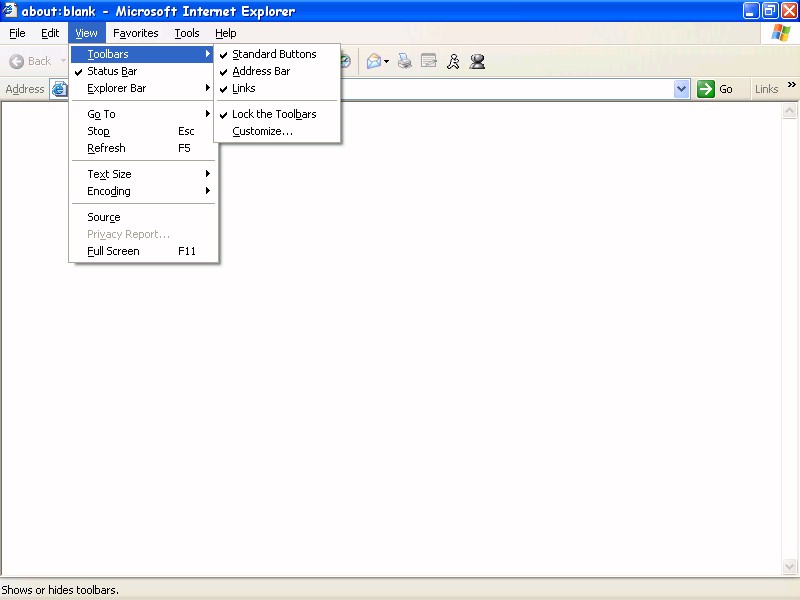Click the Links toolbar label
The width and height of the screenshot is (800, 600).
point(766,89)
